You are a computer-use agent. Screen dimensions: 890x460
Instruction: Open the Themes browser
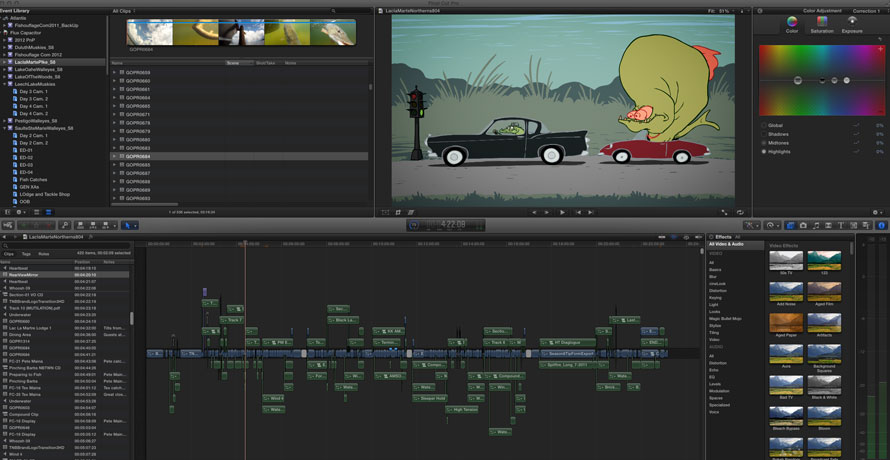866,225
